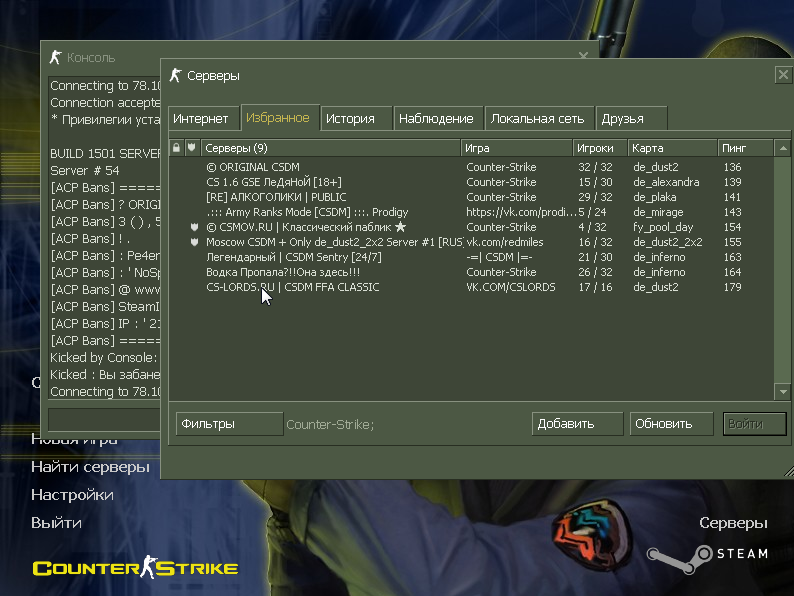794x596 pixels.
Task: Click de_mirage map cell
Action: pos(658,212)
